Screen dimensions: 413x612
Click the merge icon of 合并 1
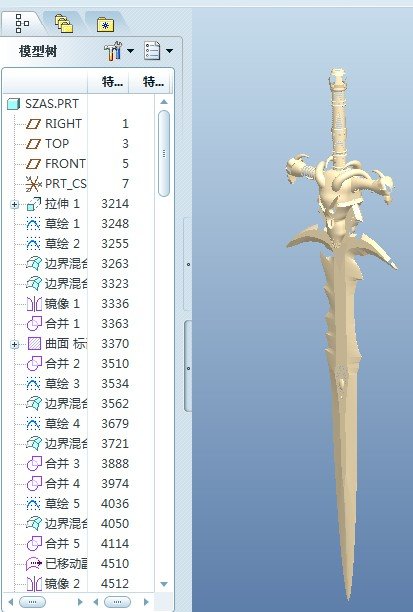pos(34,324)
